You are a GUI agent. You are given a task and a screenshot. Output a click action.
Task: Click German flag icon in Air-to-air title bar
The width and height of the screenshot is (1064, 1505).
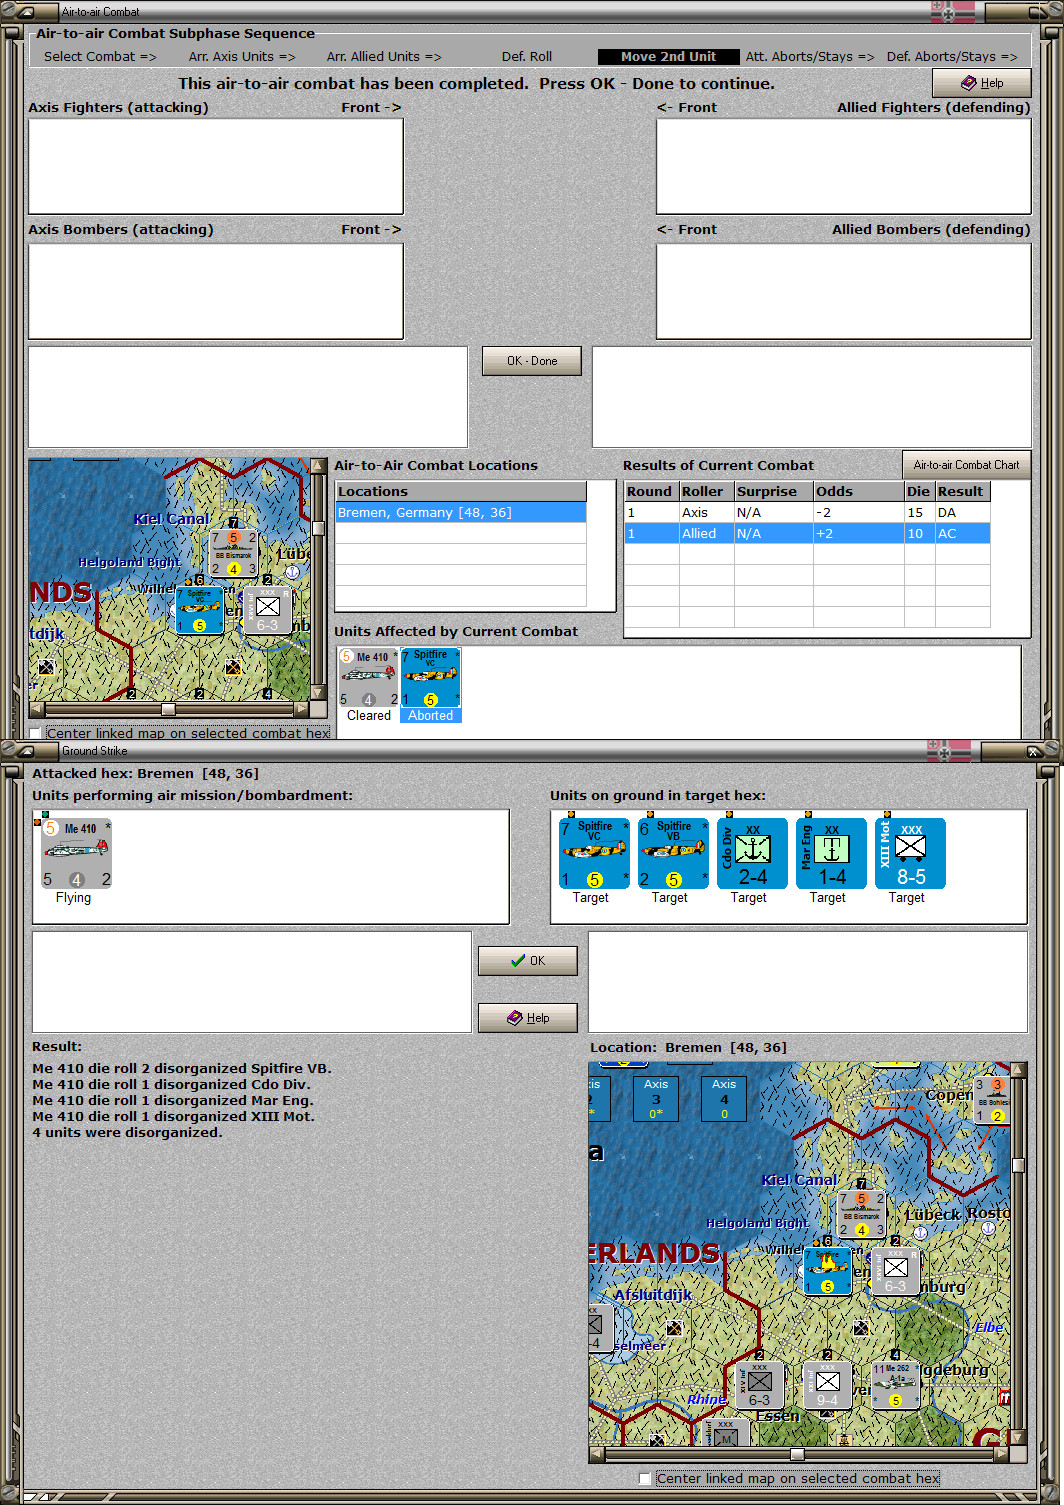click(953, 11)
